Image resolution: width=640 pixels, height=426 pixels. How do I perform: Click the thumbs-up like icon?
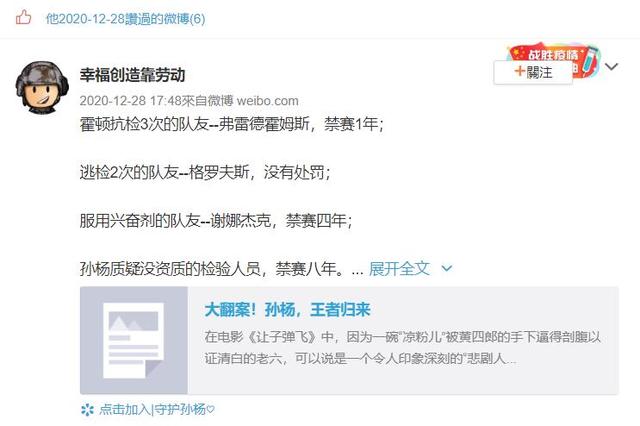[23, 18]
